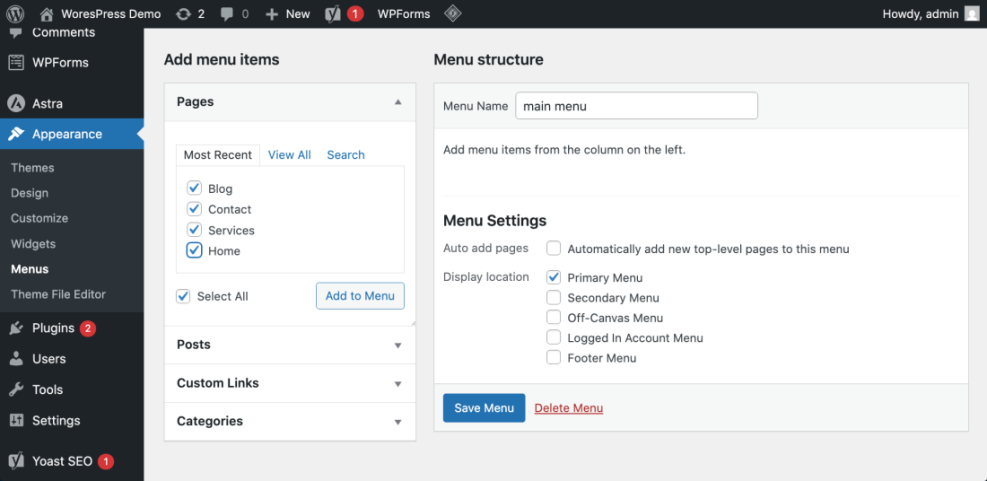Screen dimensions: 987x481
Task: Check the Logged In Account Menu location
Action: pos(553,338)
